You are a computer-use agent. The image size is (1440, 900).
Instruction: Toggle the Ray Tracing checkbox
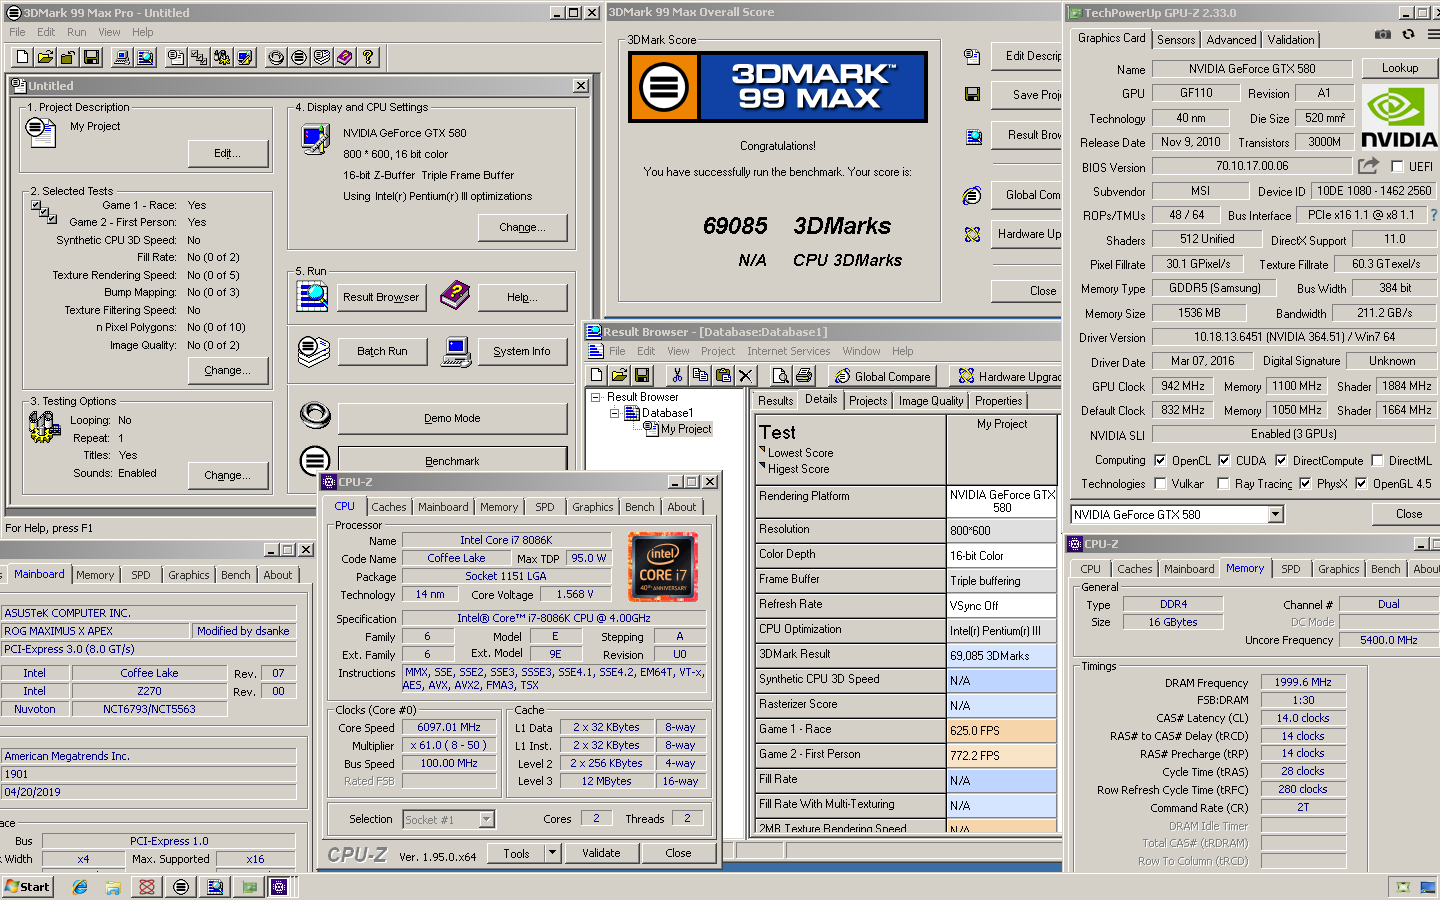(x=1223, y=484)
